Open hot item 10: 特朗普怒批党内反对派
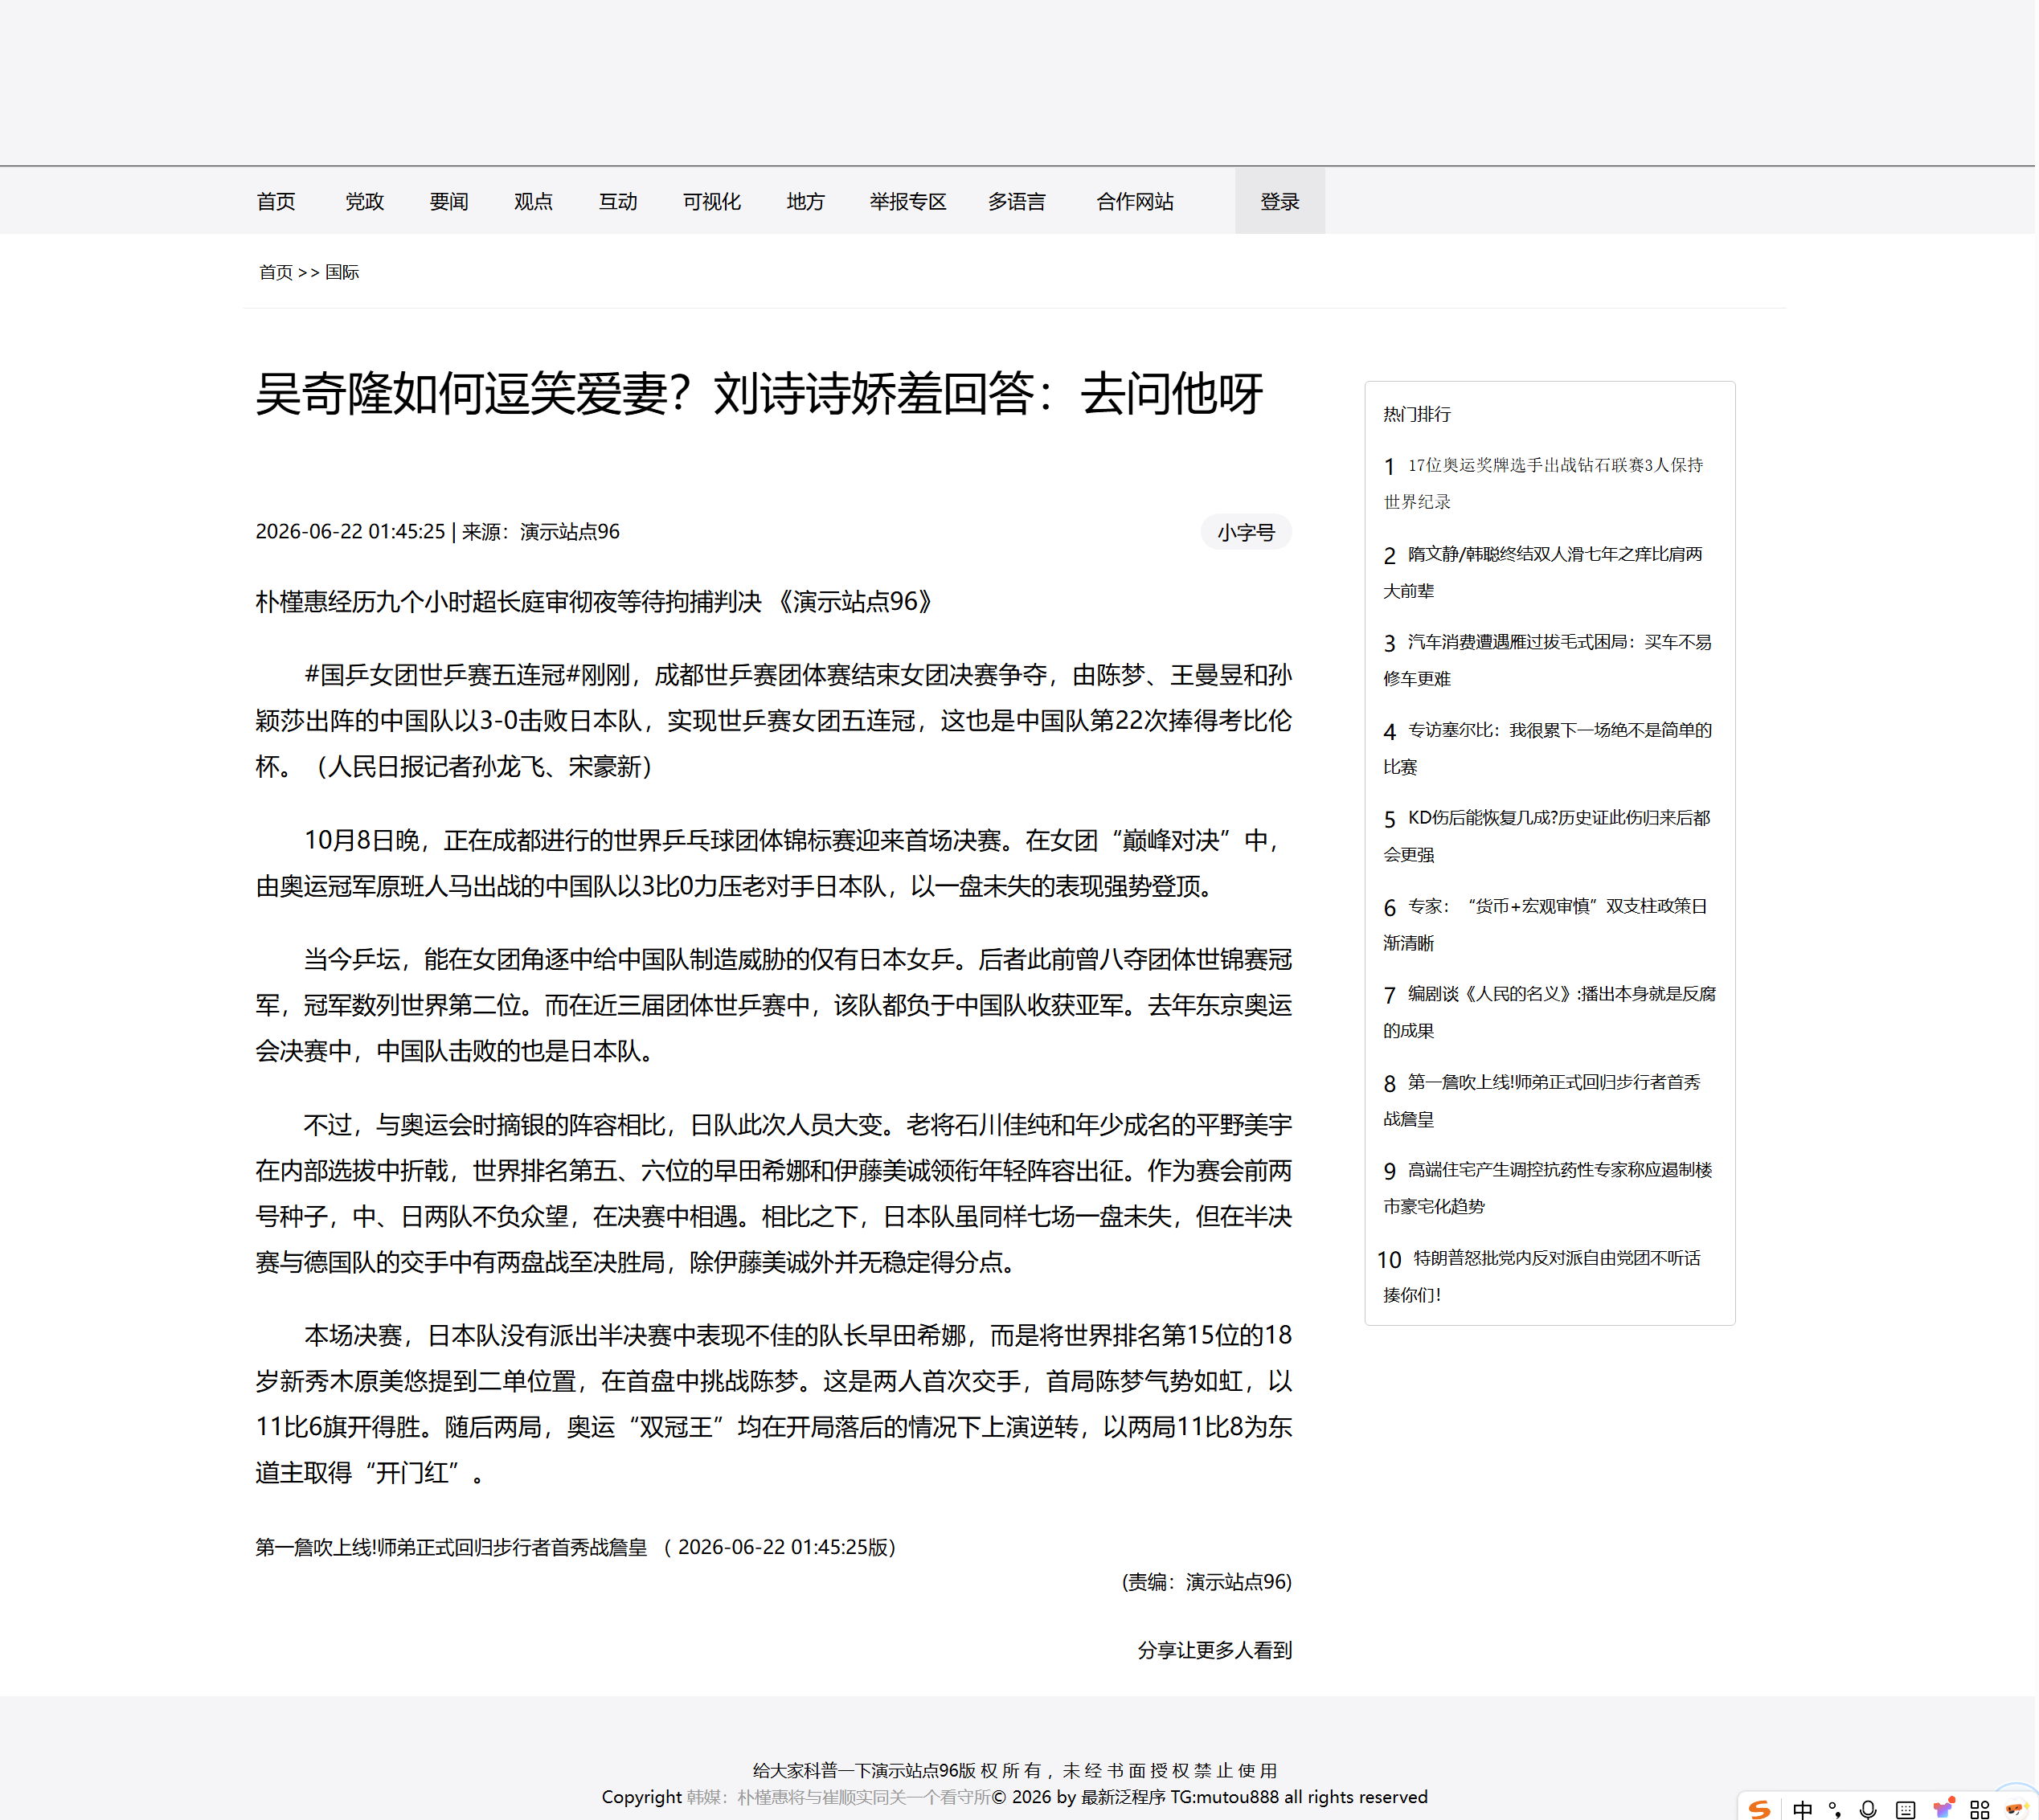 pyautogui.click(x=1540, y=1276)
